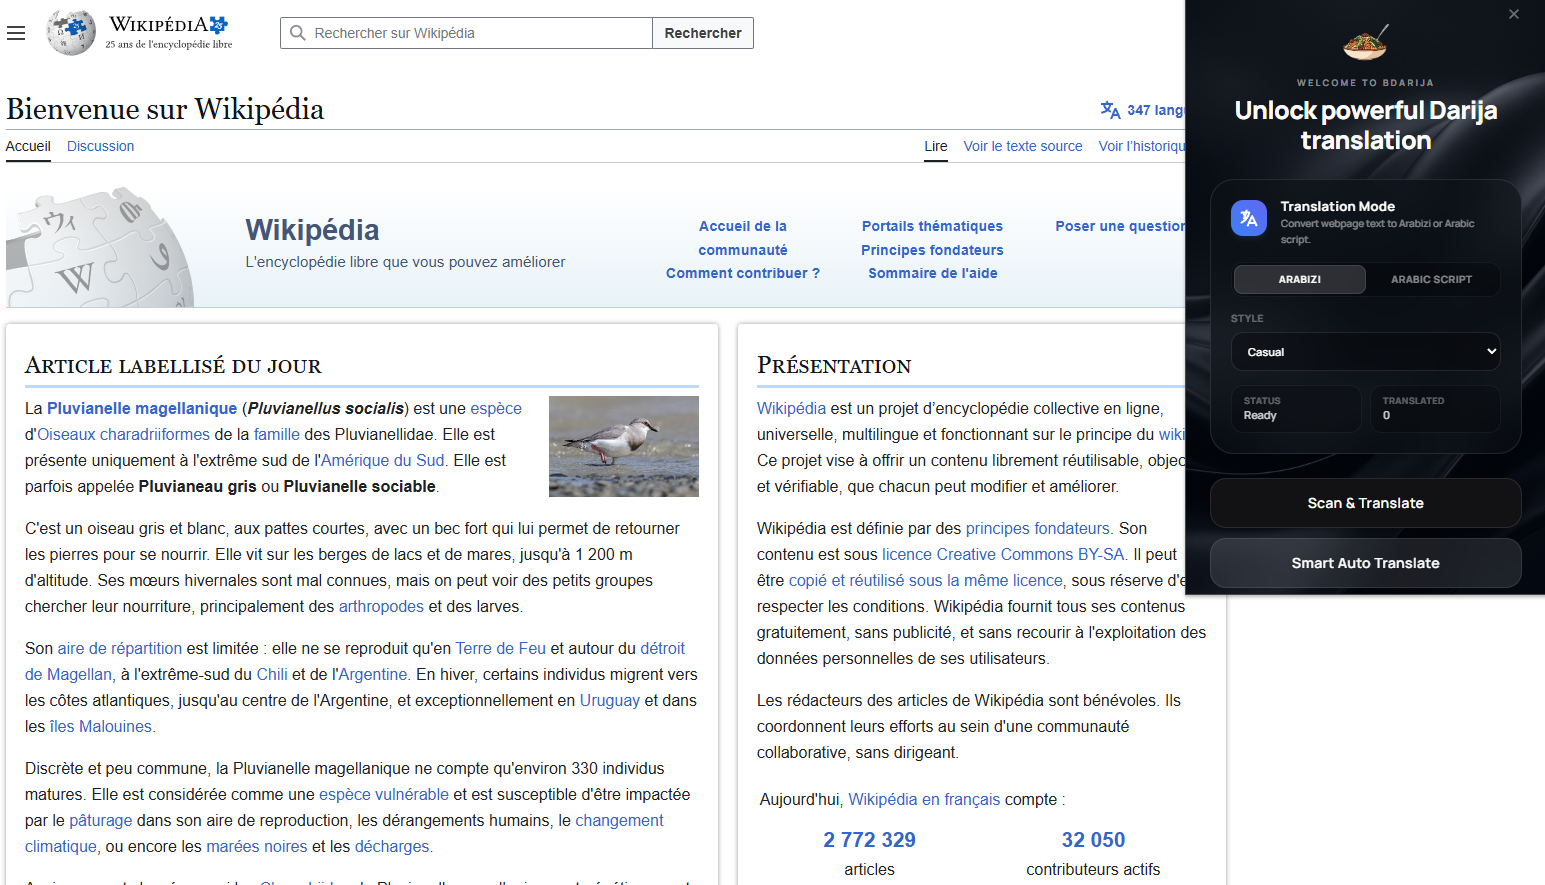Image resolution: width=1545 pixels, height=885 pixels.
Task: Open the Amérique du Sud link
Action: point(382,460)
